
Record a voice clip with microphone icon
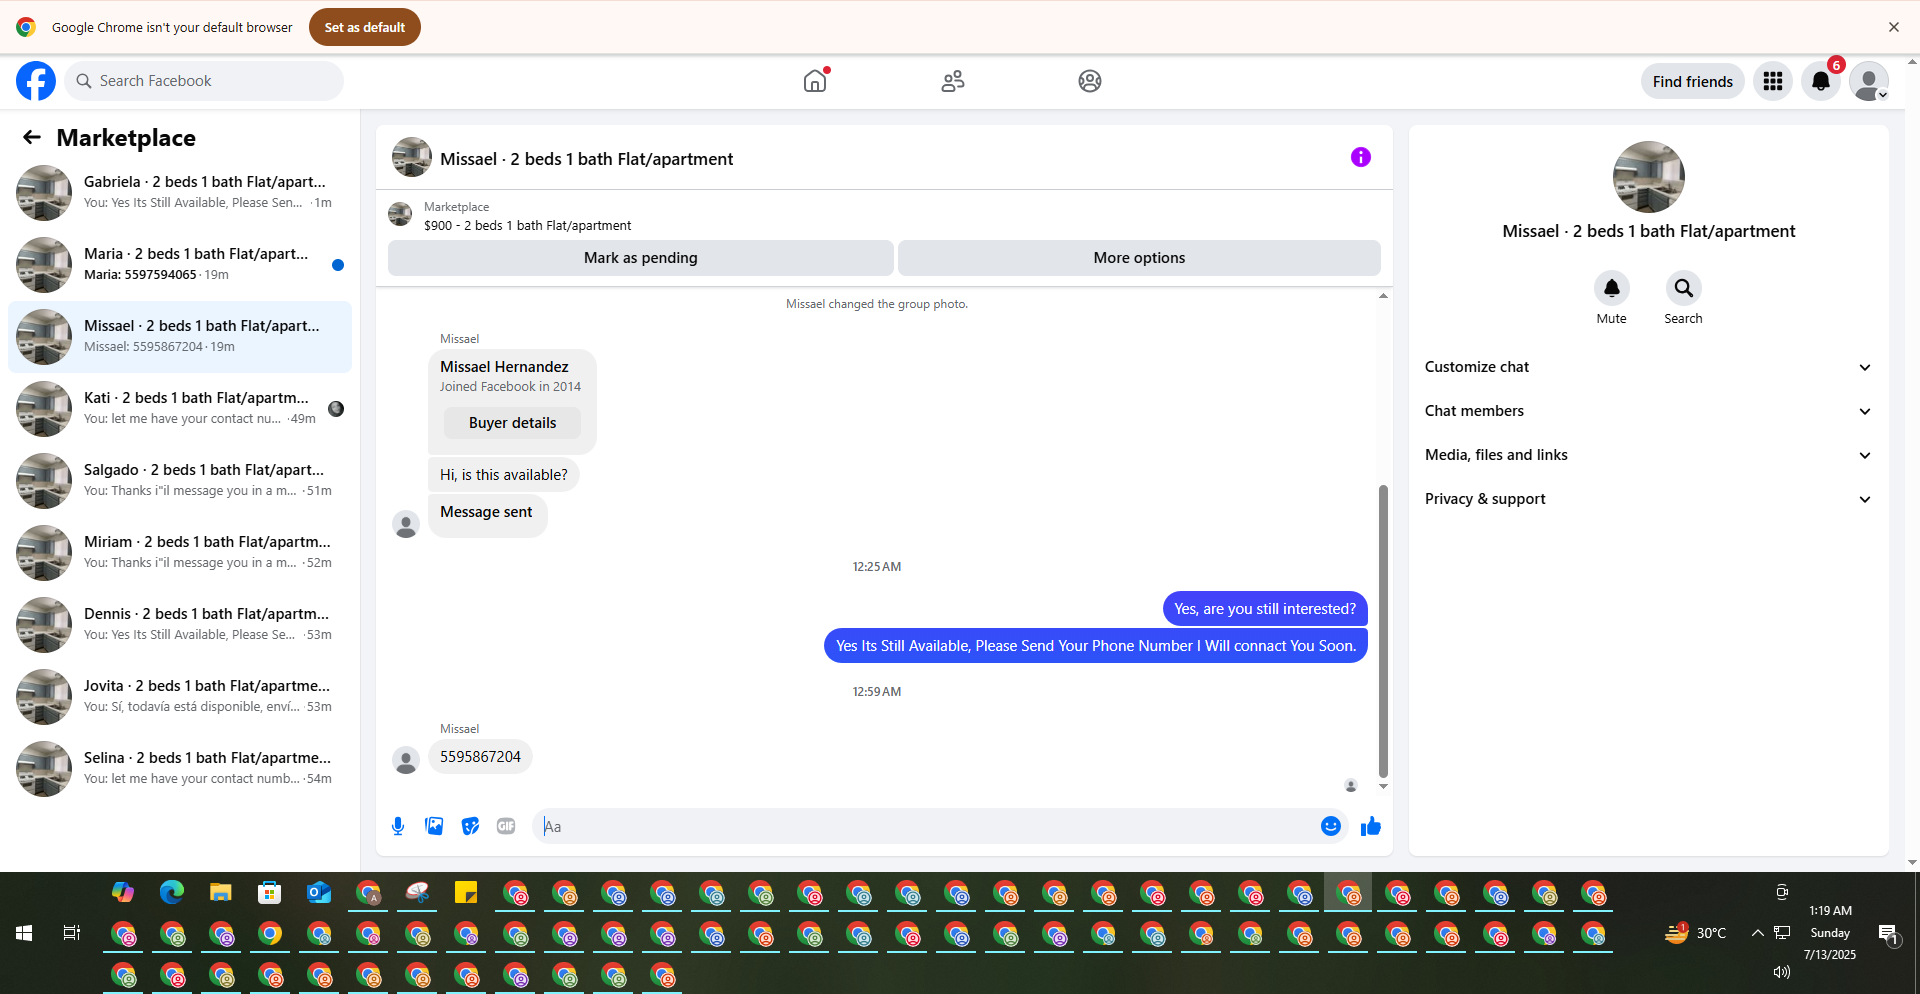coord(398,826)
